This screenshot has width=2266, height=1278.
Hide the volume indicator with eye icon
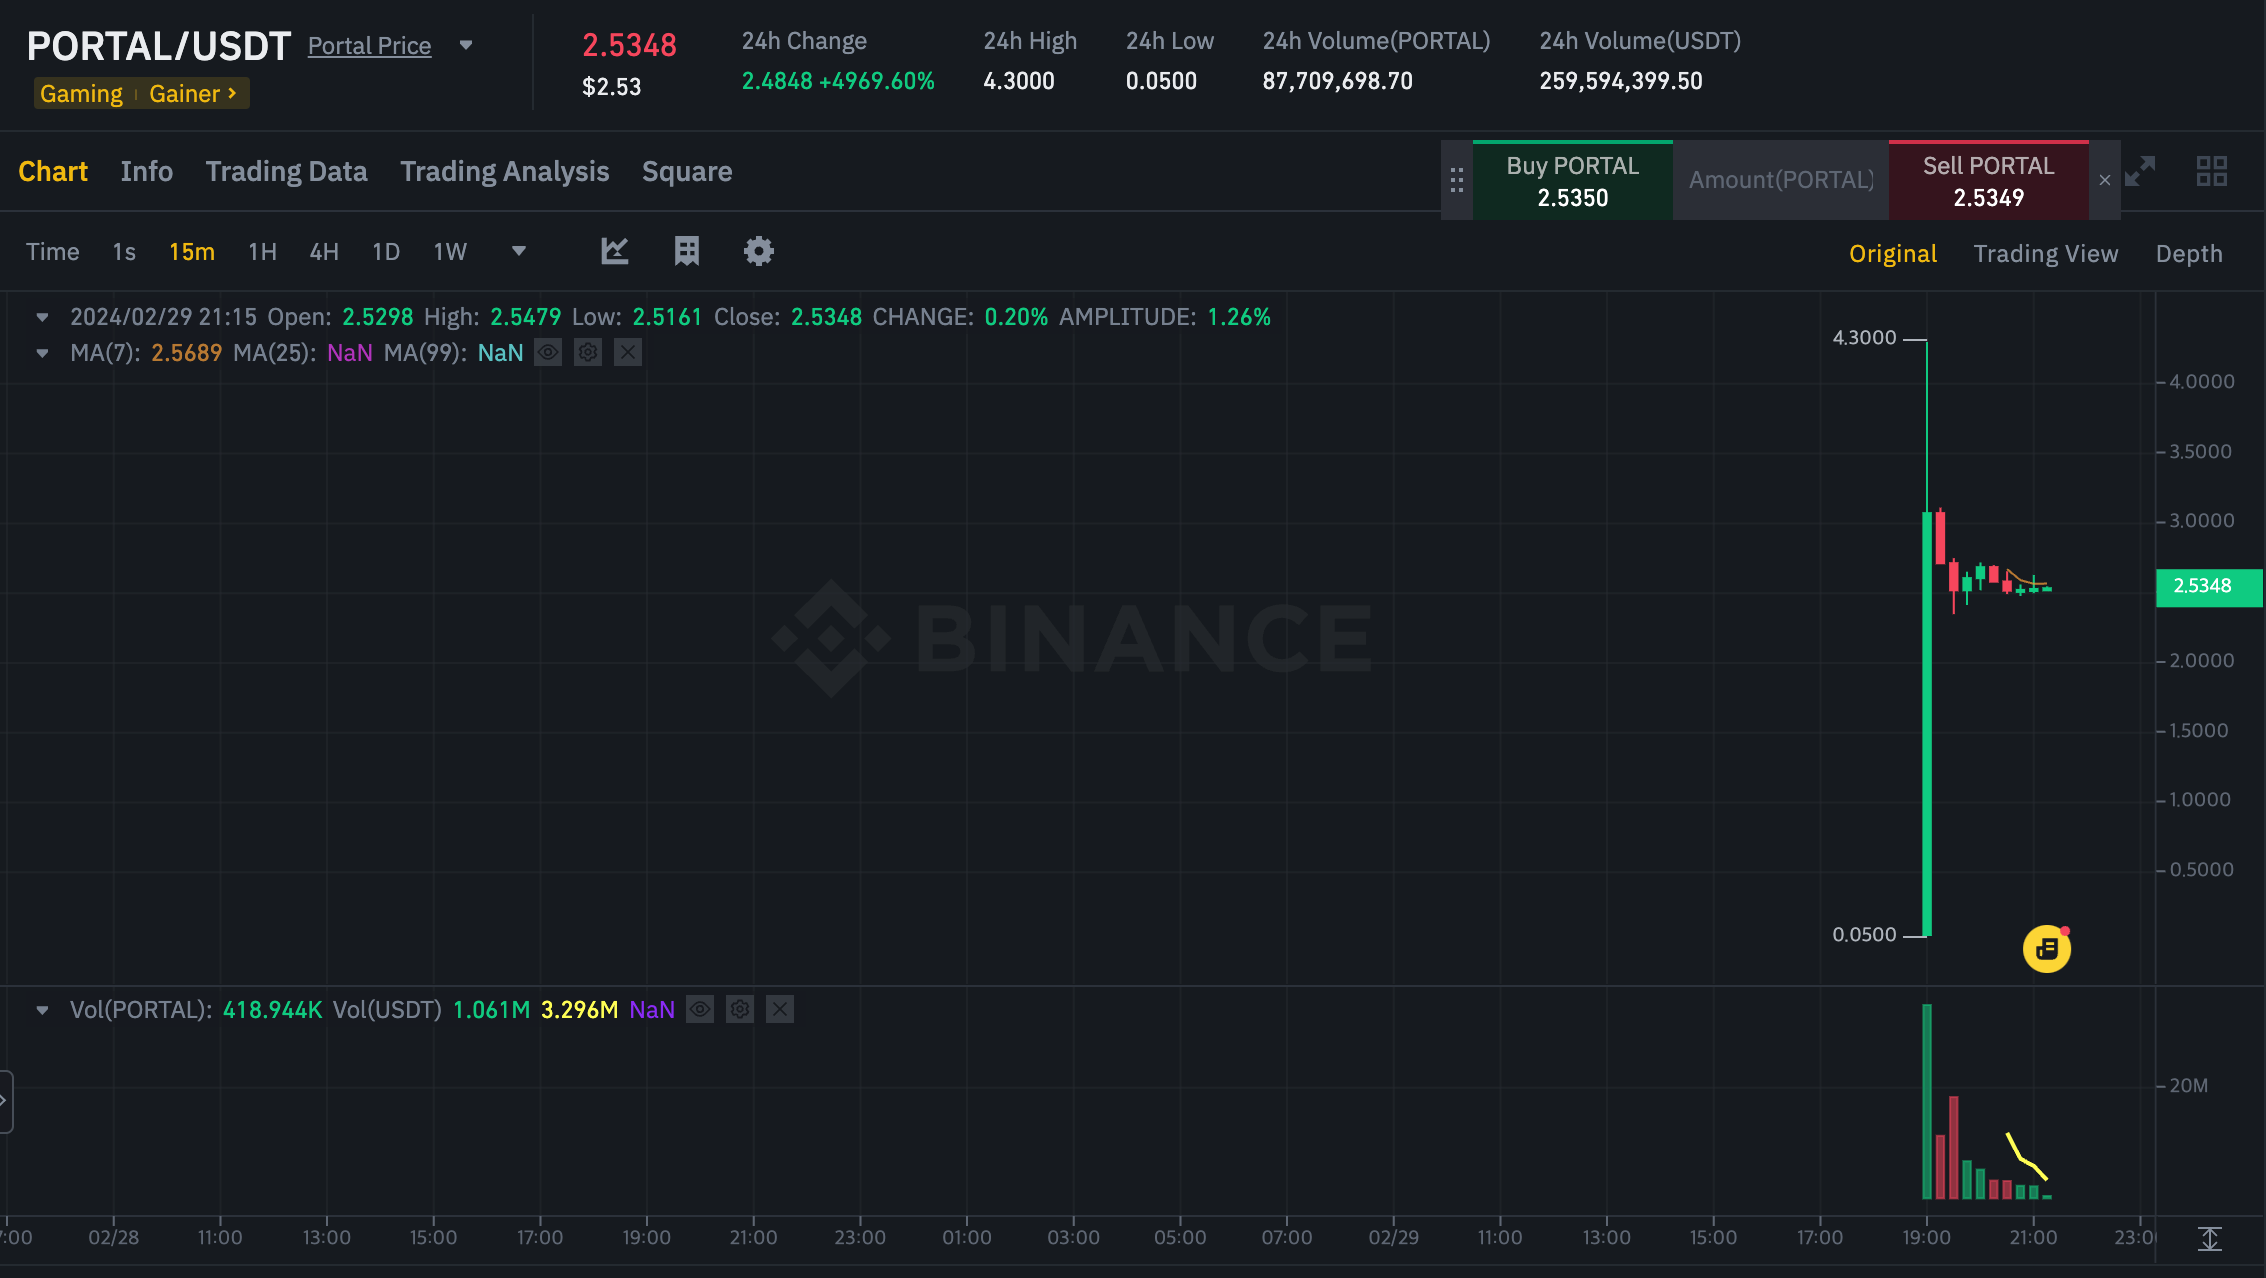(x=700, y=1010)
